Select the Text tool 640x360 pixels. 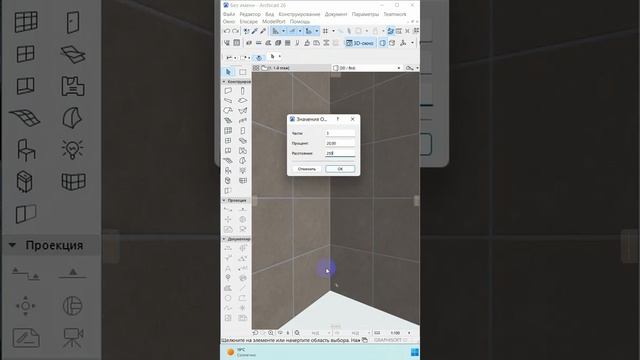(x=228, y=268)
